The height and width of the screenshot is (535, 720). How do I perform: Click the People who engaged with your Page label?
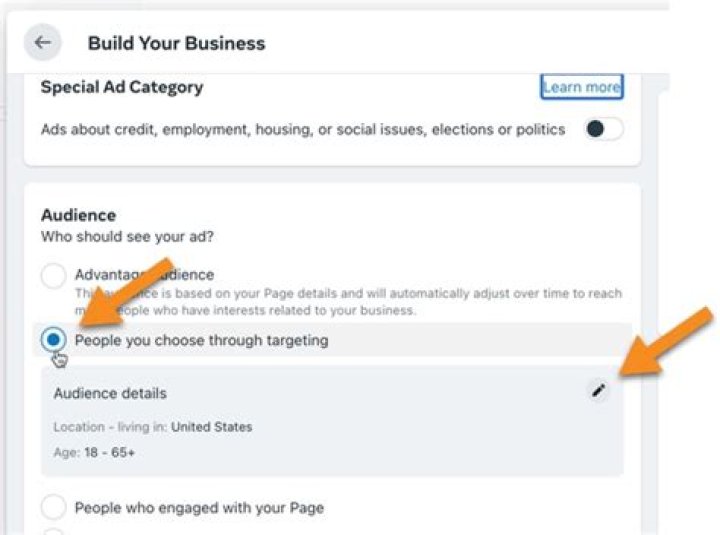199,507
